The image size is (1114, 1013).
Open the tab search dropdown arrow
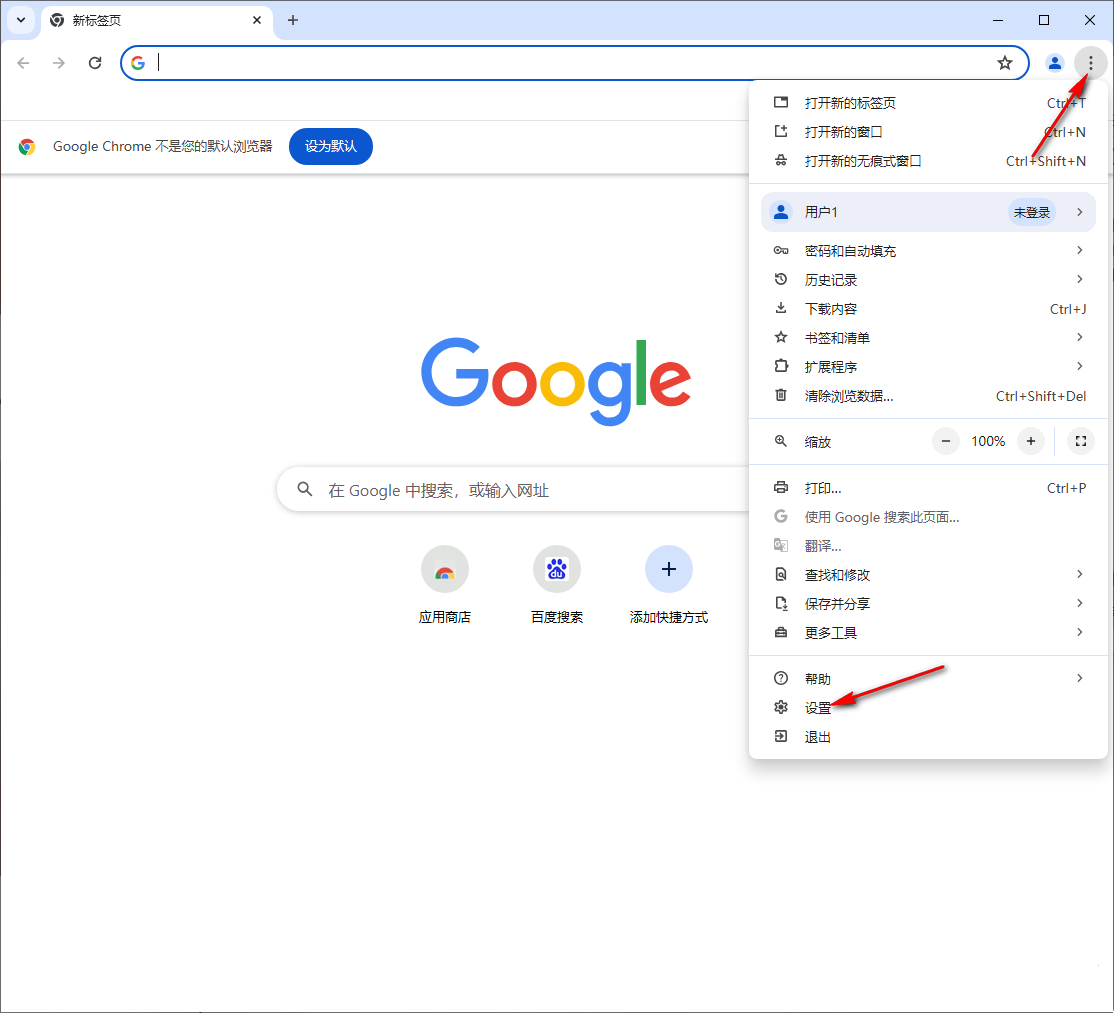(x=21, y=20)
